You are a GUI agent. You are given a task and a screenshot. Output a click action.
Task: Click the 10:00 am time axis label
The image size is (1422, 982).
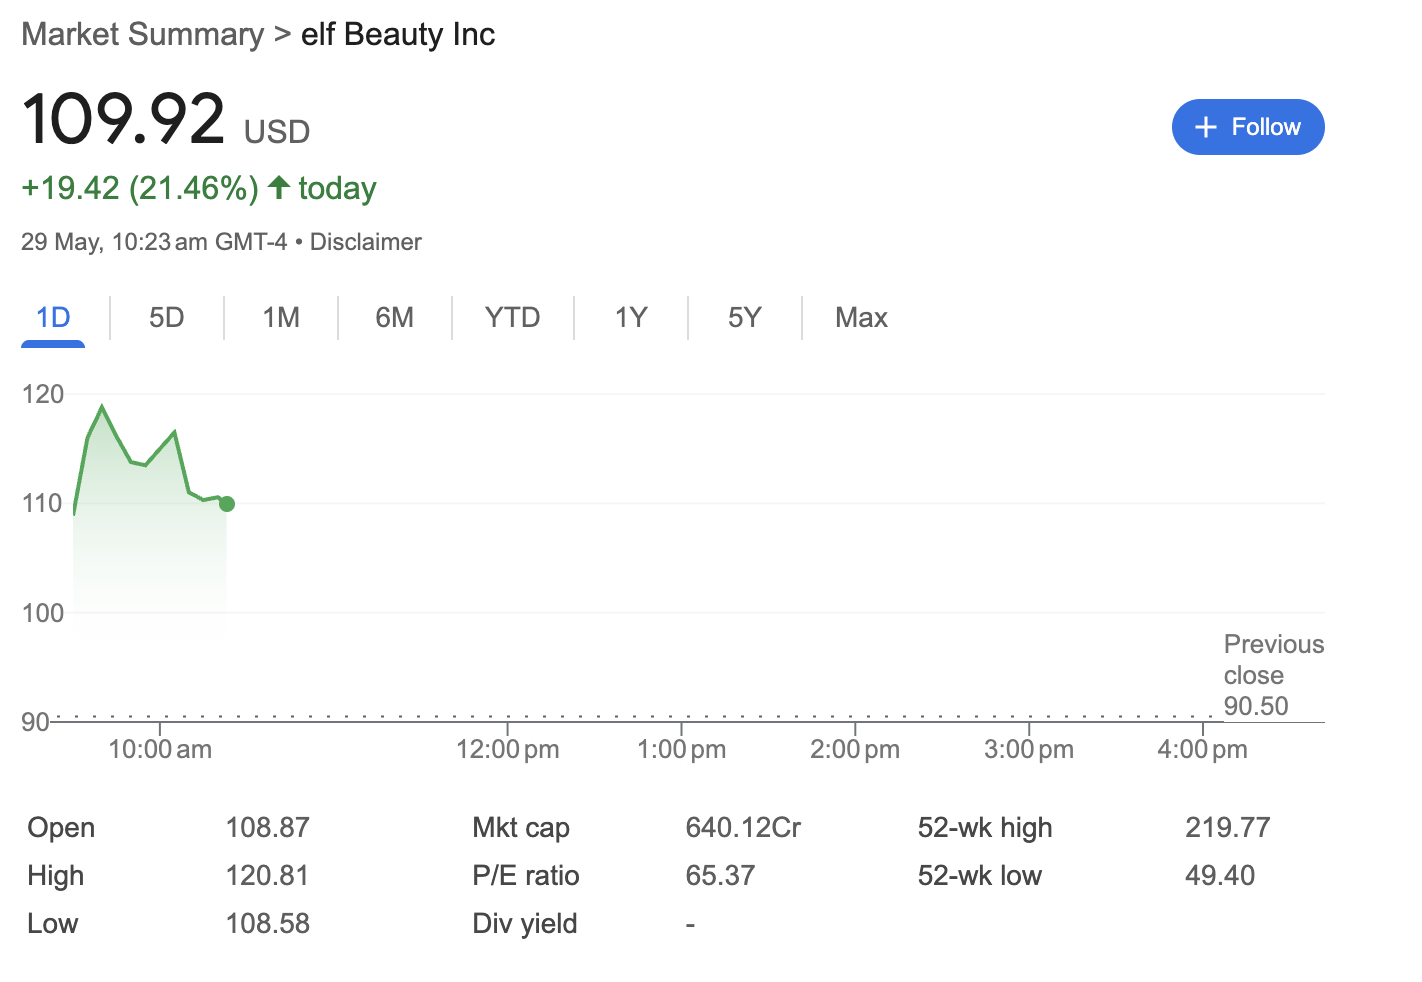[x=160, y=749]
